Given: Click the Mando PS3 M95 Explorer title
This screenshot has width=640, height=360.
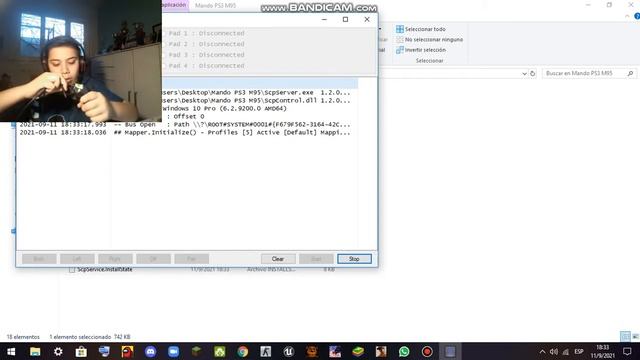Looking at the screenshot, I should pos(215,6).
